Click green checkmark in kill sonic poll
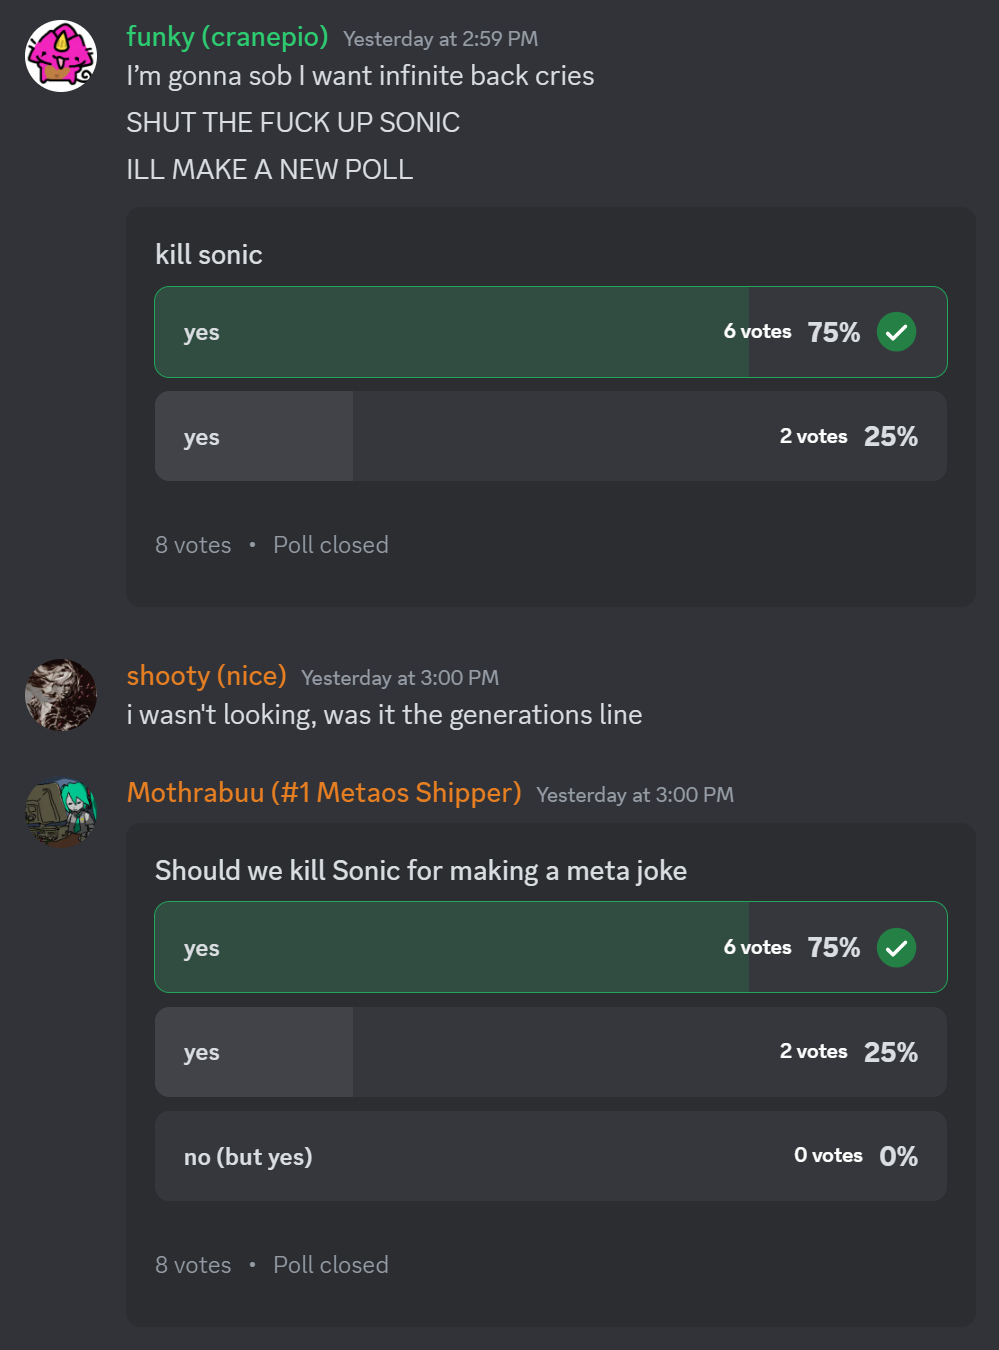999x1350 pixels. (896, 332)
